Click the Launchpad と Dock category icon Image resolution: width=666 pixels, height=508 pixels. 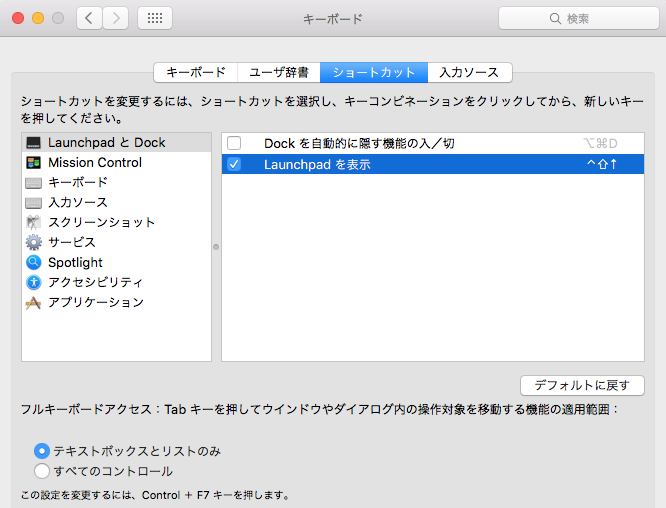(33, 143)
